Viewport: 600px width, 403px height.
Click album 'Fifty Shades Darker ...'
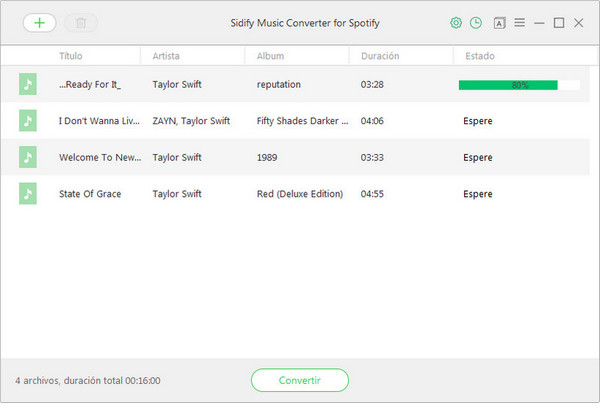(302, 121)
